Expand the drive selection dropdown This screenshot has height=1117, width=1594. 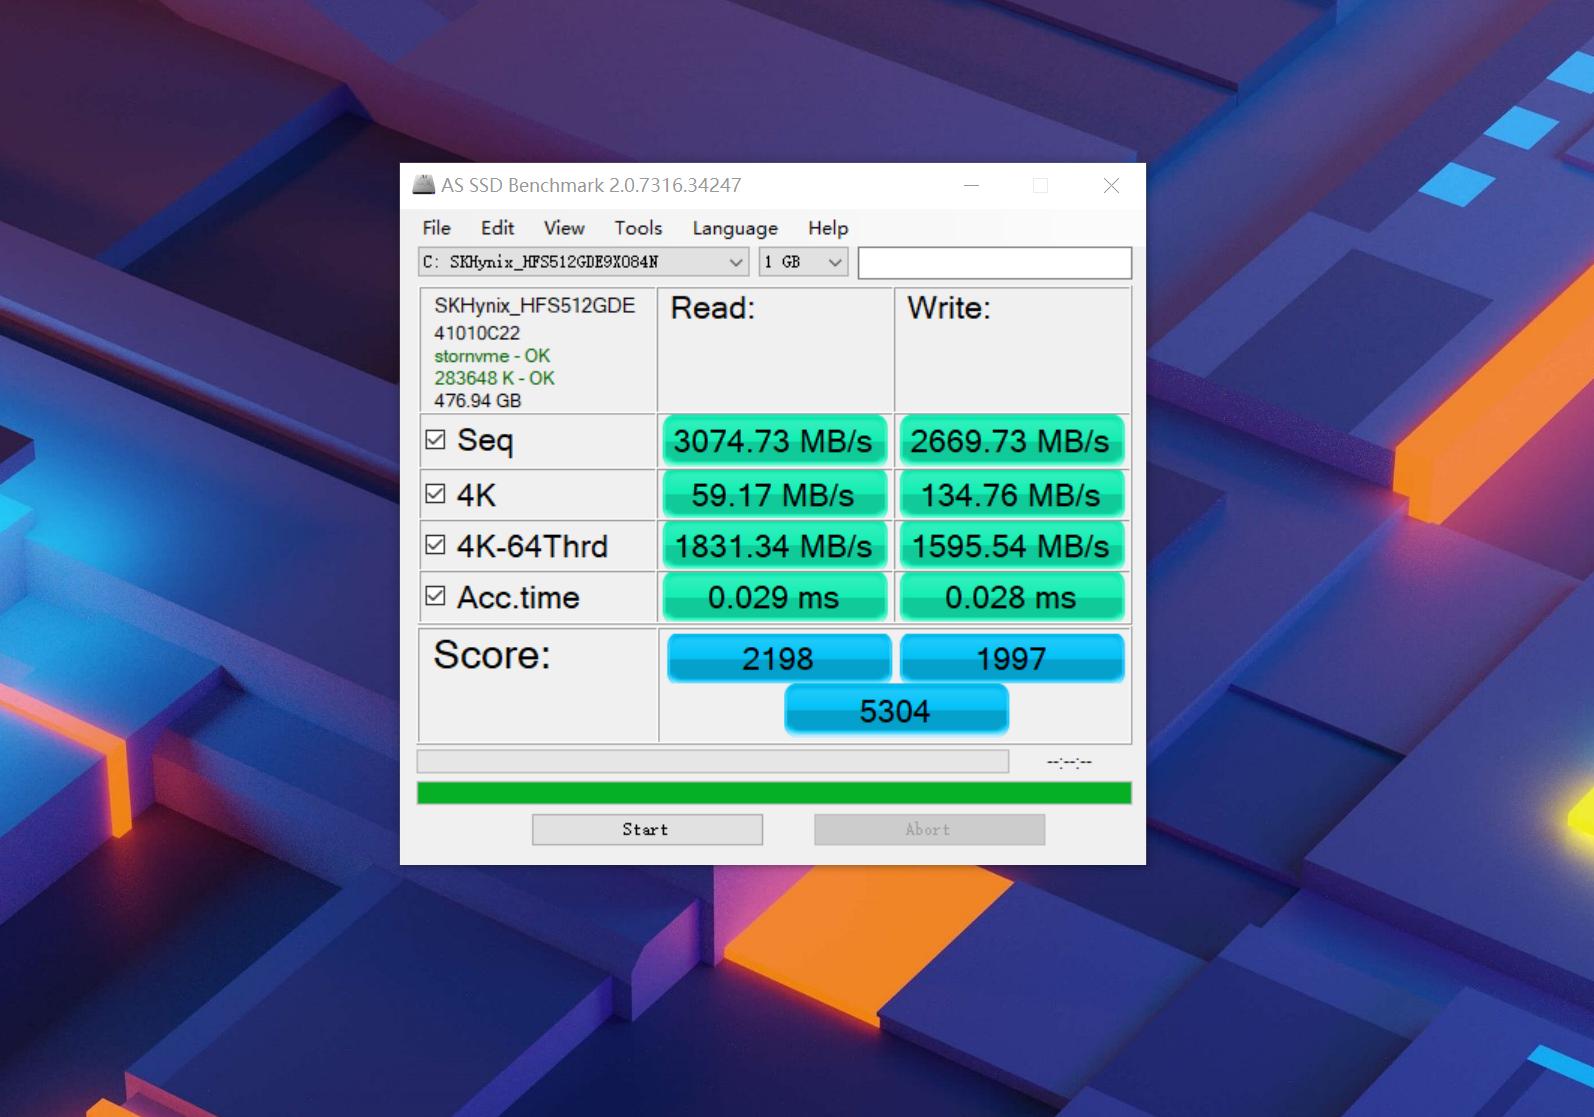tap(735, 262)
